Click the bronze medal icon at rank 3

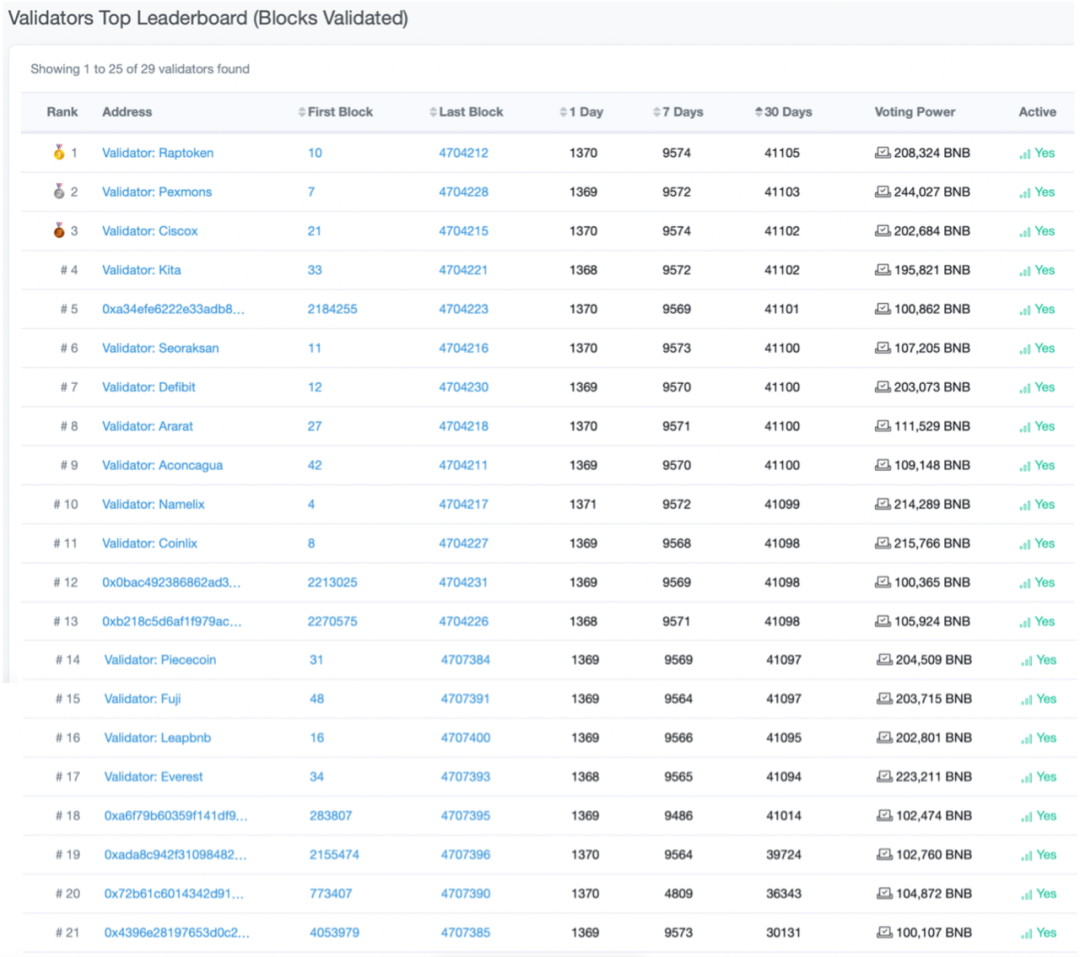(x=58, y=231)
